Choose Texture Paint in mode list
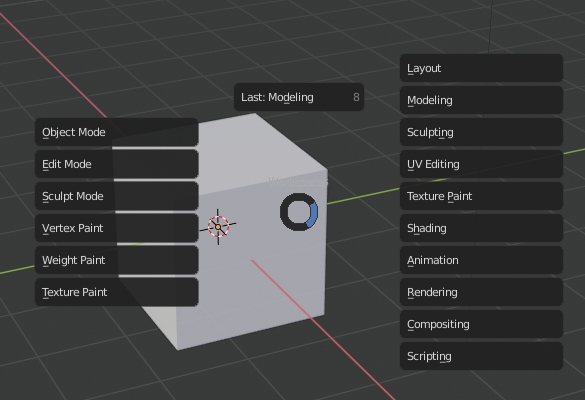The width and height of the screenshot is (585, 400). click(116, 292)
